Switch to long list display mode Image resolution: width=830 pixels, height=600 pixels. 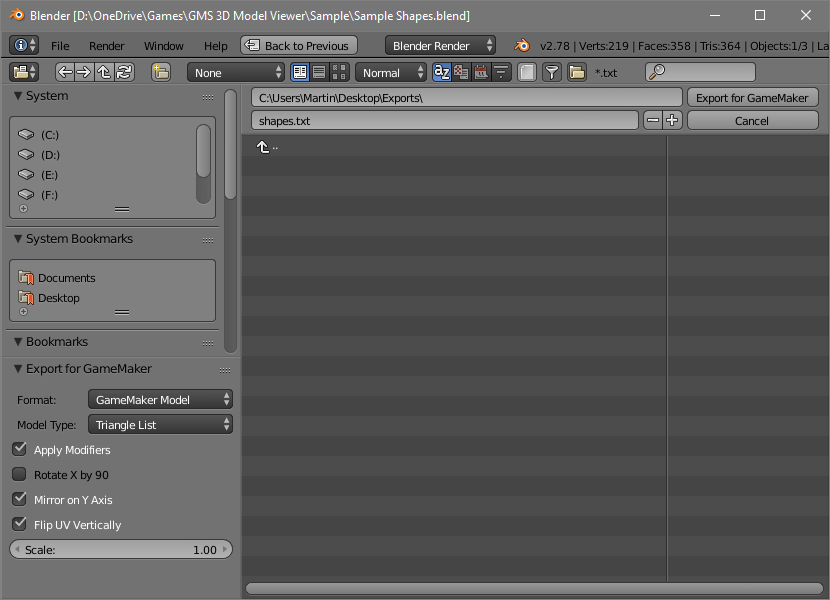319,72
